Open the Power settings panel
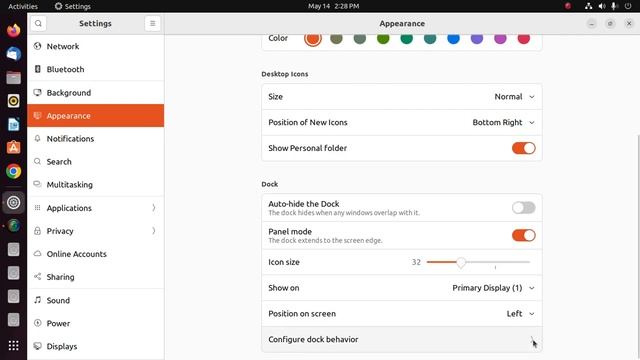640x360 pixels. click(x=96, y=323)
